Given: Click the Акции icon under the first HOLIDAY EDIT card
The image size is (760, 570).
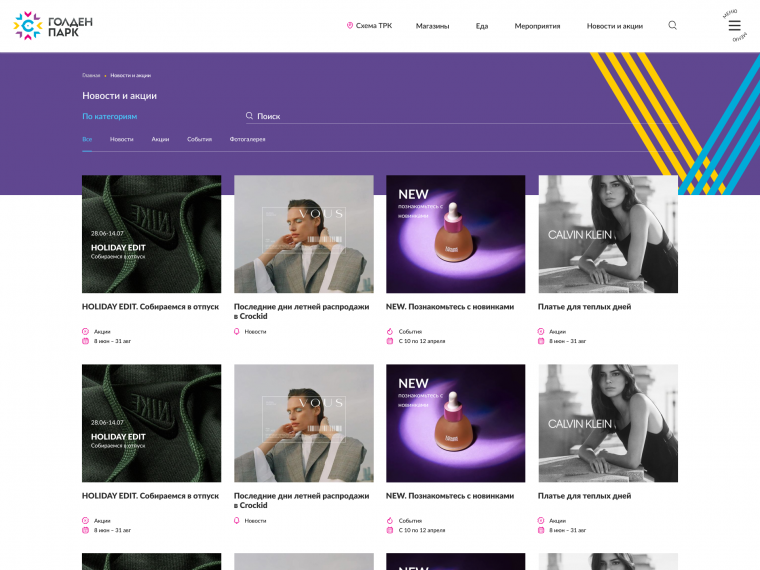Looking at the screenshot, I should click(x=85, y=332).
